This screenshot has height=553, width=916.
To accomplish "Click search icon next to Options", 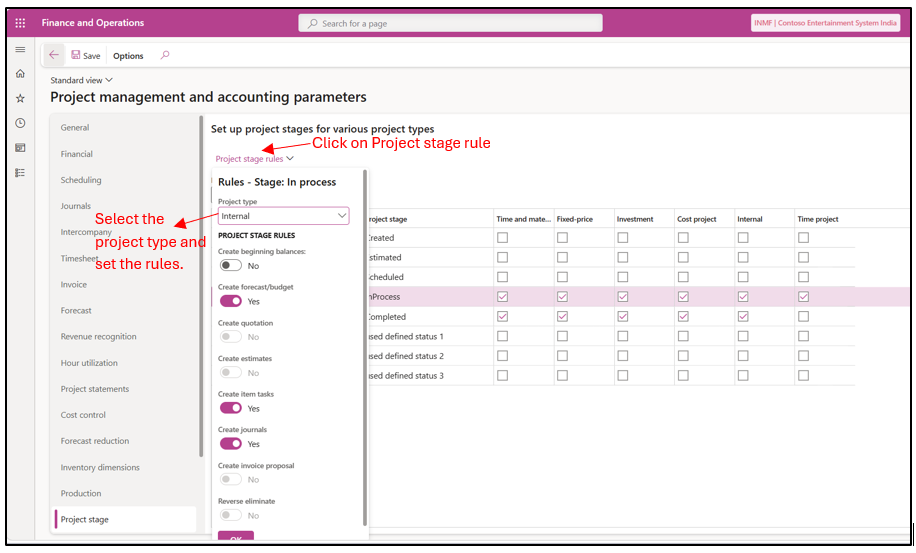I will [x=165, y=55].
